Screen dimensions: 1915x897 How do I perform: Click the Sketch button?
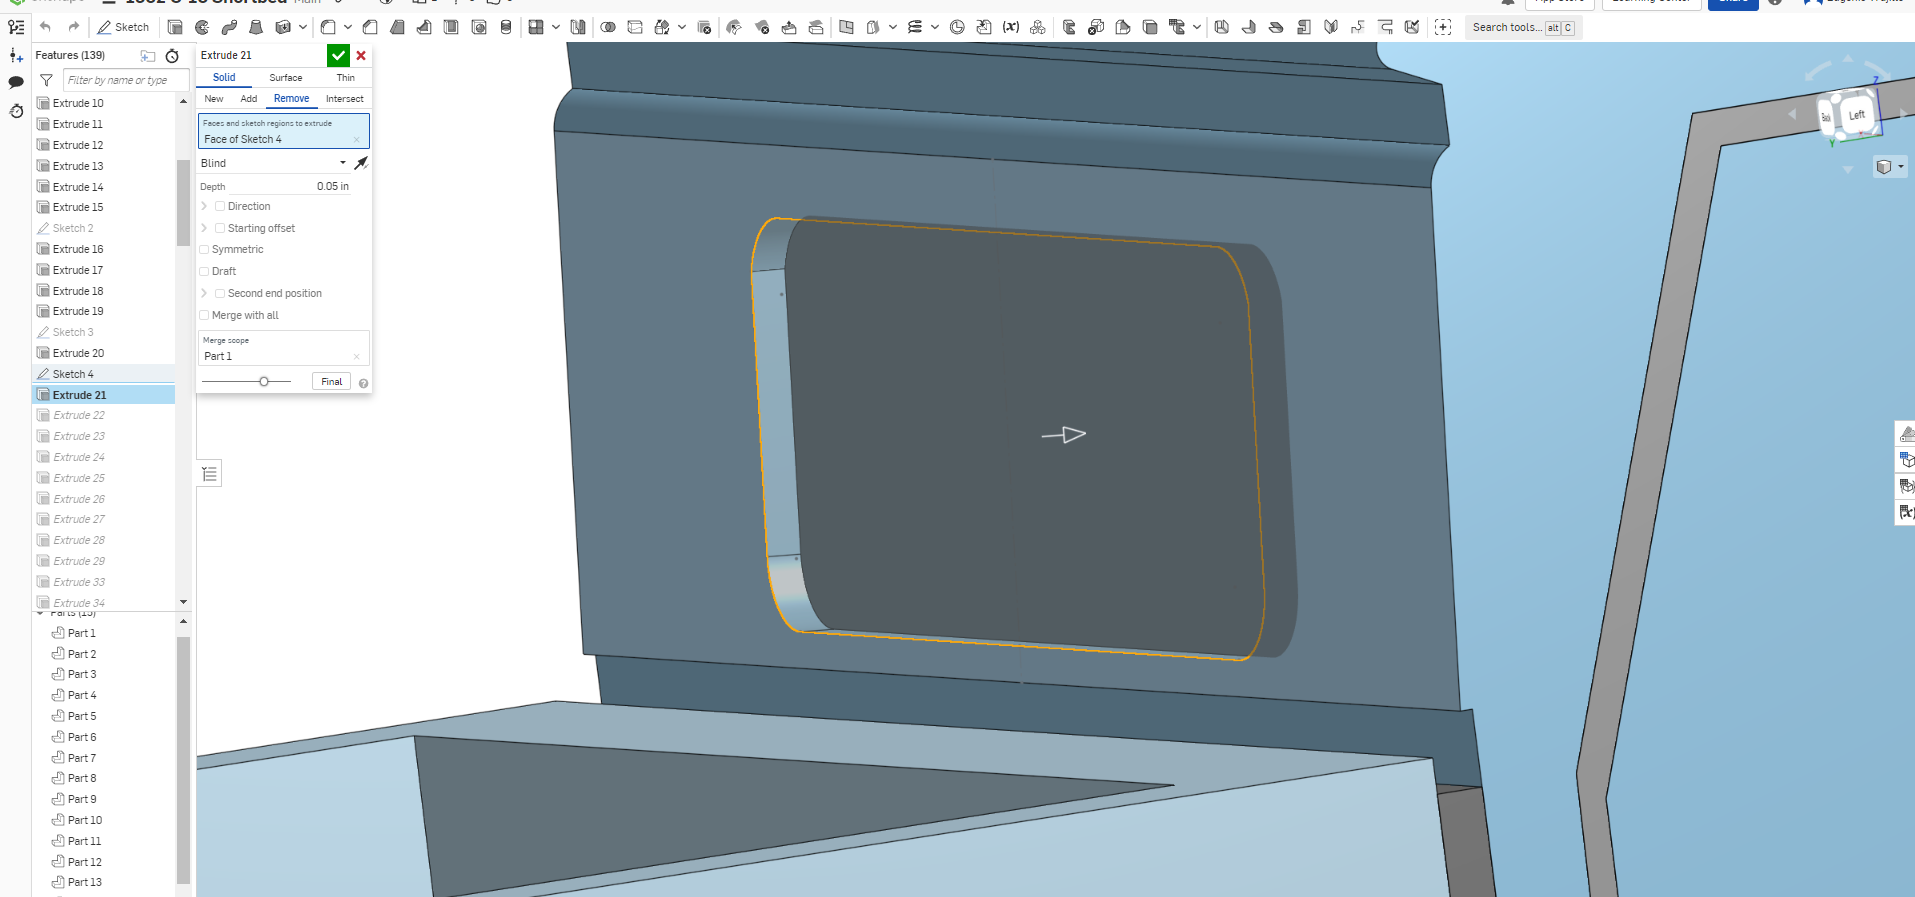click(123, 27)
